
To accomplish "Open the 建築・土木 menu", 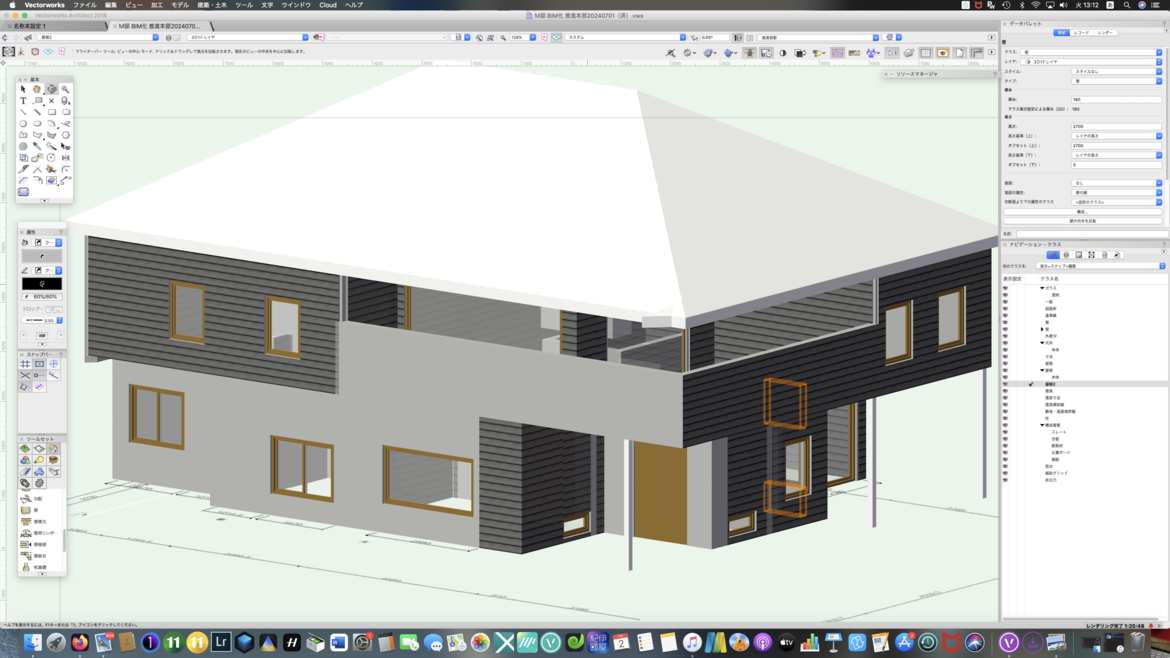I will coord(211,5).
